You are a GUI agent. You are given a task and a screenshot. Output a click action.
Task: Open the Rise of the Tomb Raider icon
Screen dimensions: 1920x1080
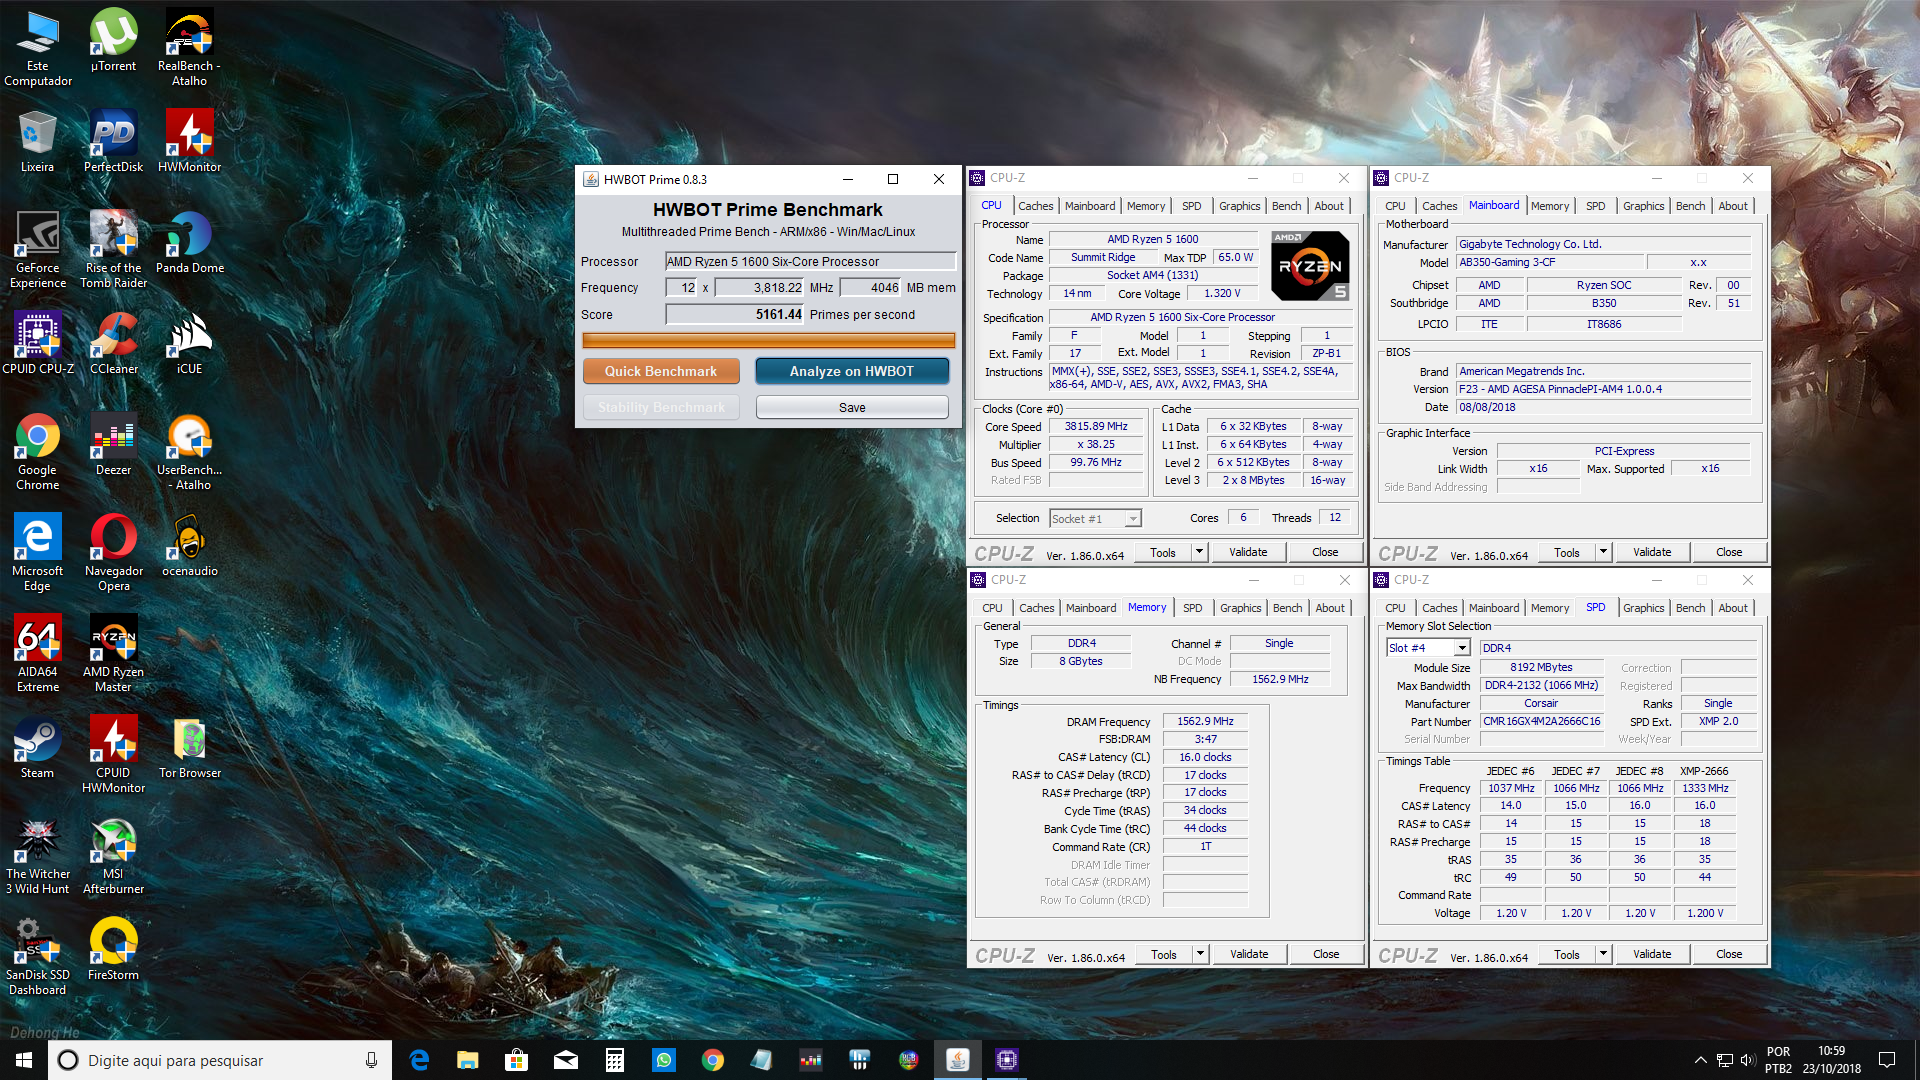pos(113,249)
